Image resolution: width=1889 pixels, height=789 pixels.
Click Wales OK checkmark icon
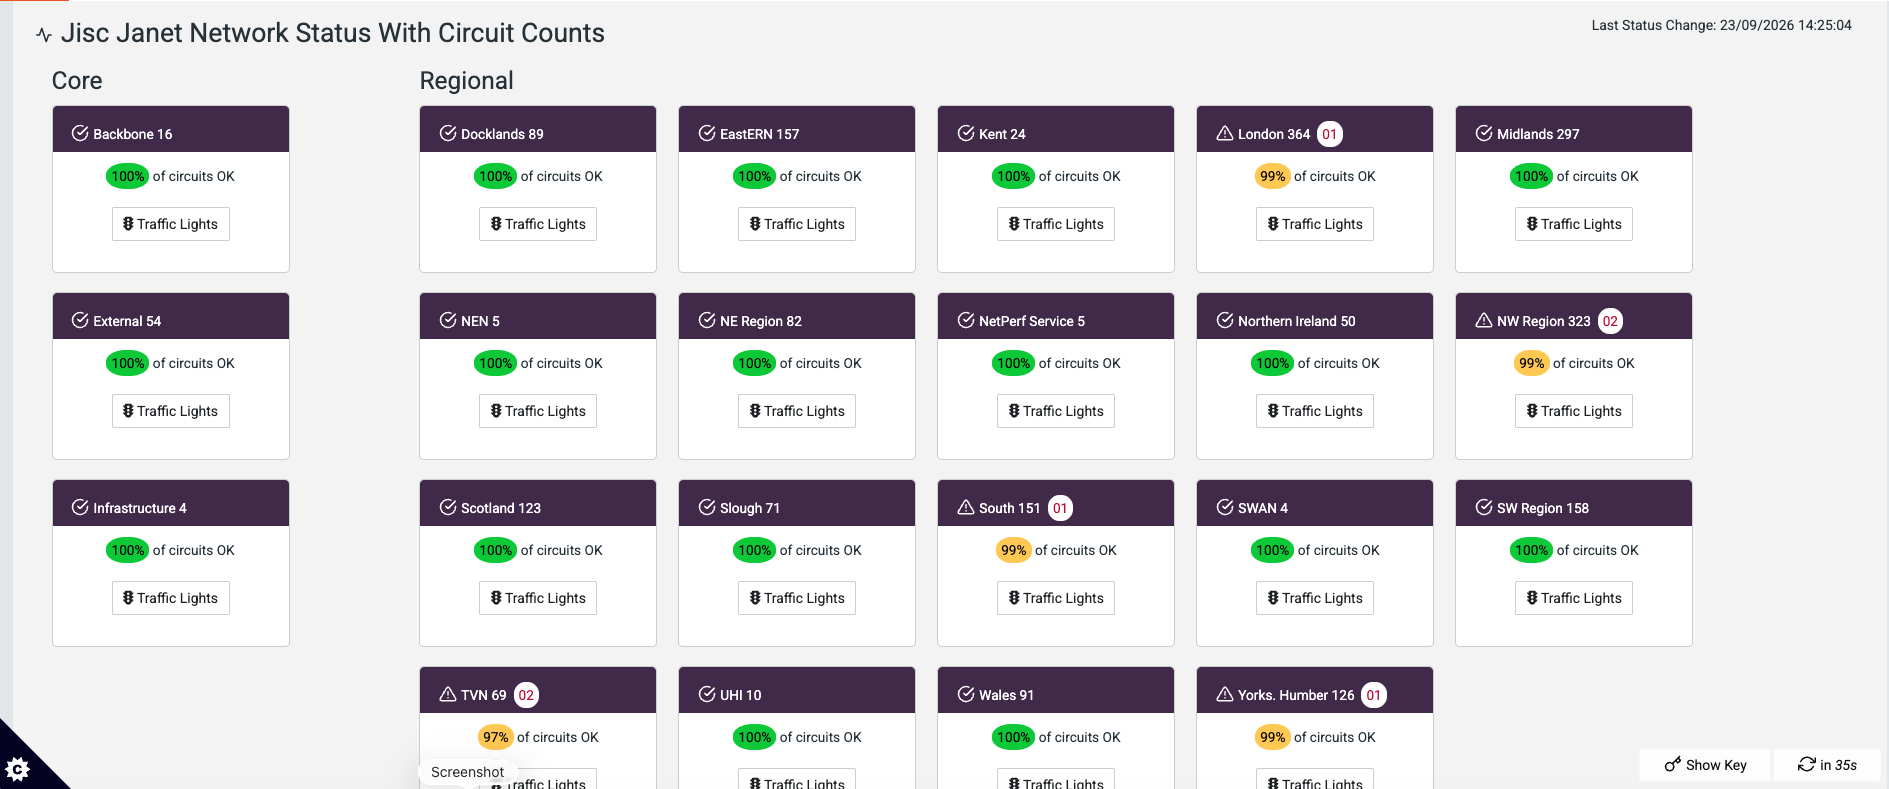tap(966, 694)
